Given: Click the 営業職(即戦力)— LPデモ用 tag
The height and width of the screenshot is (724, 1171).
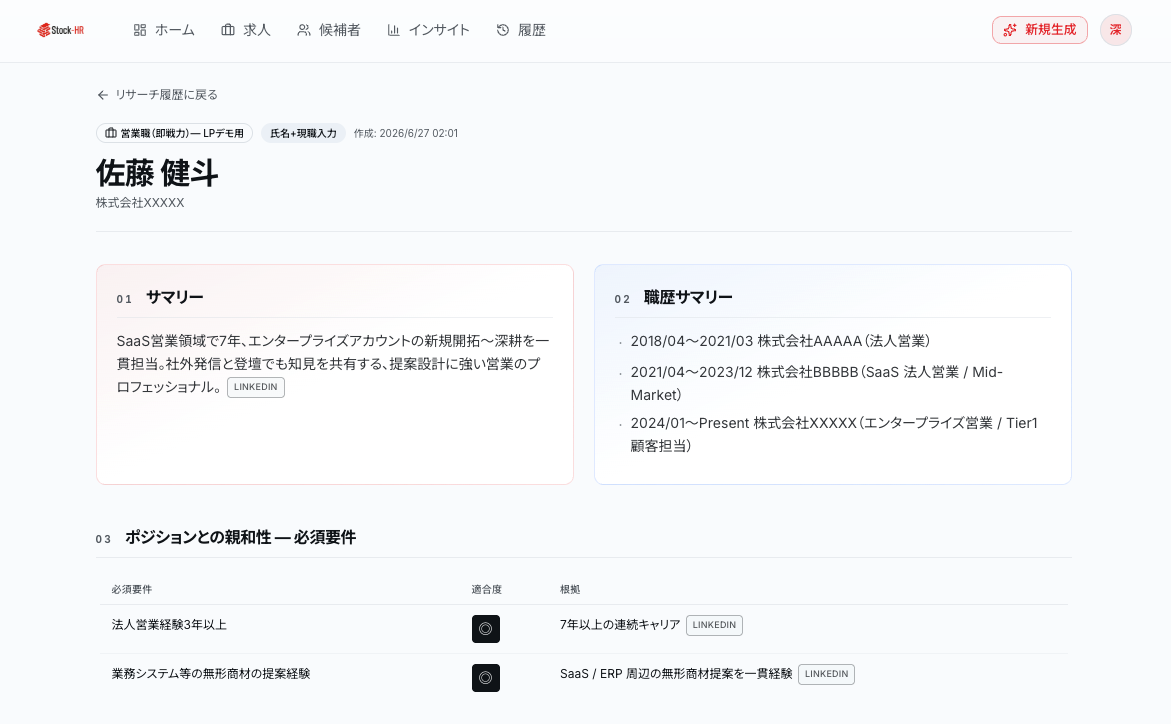Looking at the screenshot, I should (x=174, y=133).
